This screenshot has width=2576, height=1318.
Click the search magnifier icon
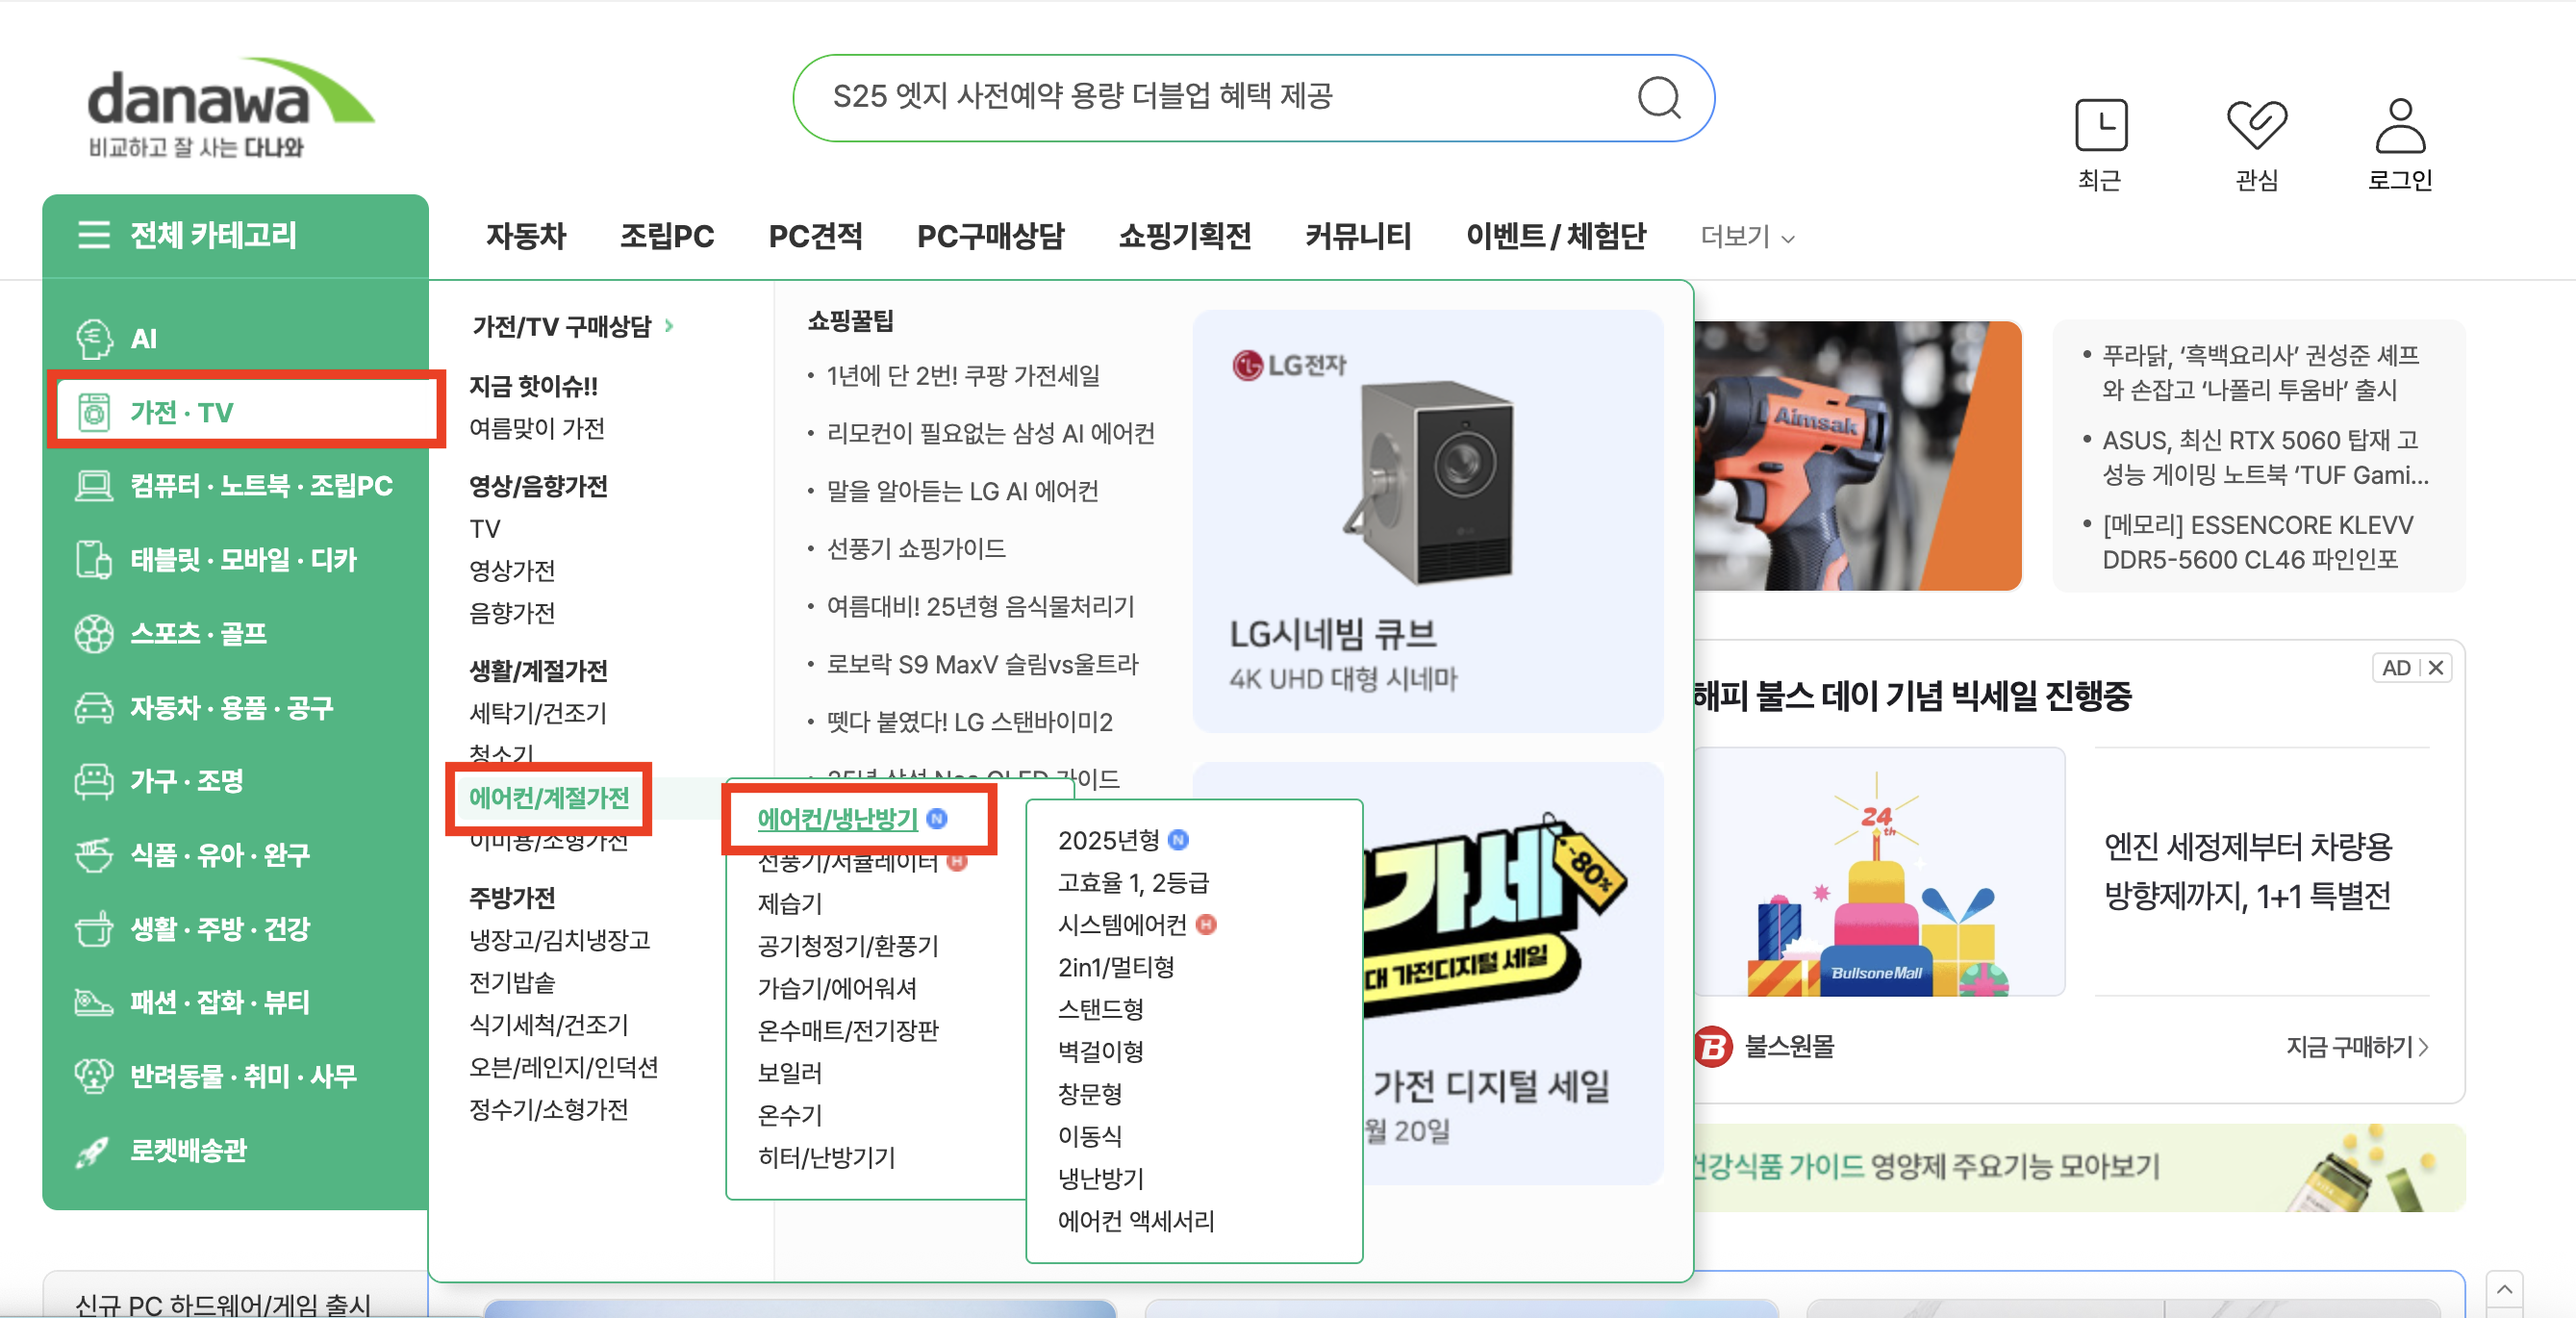coord(1658,97)
